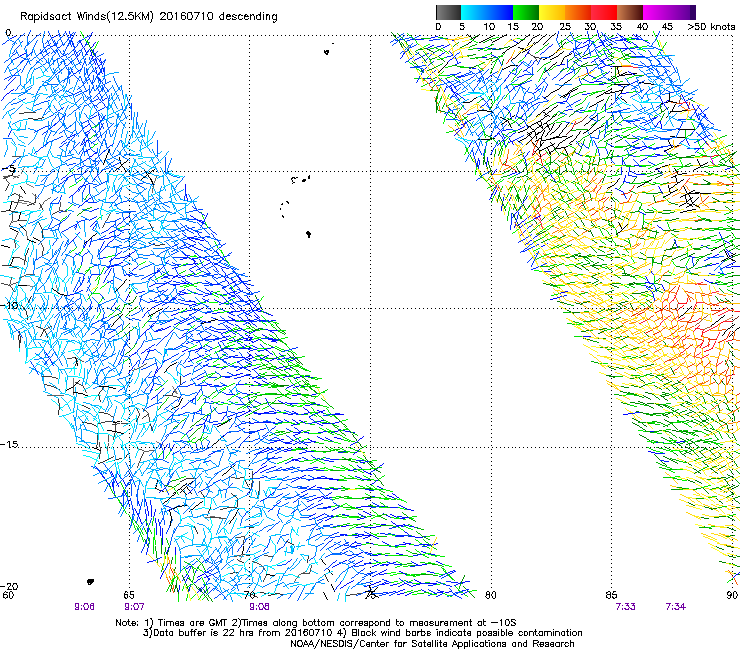This screenshot has height=650, width=740.
Task: Click the '>50 knots' legend label
Action: (x=711, y=27)
